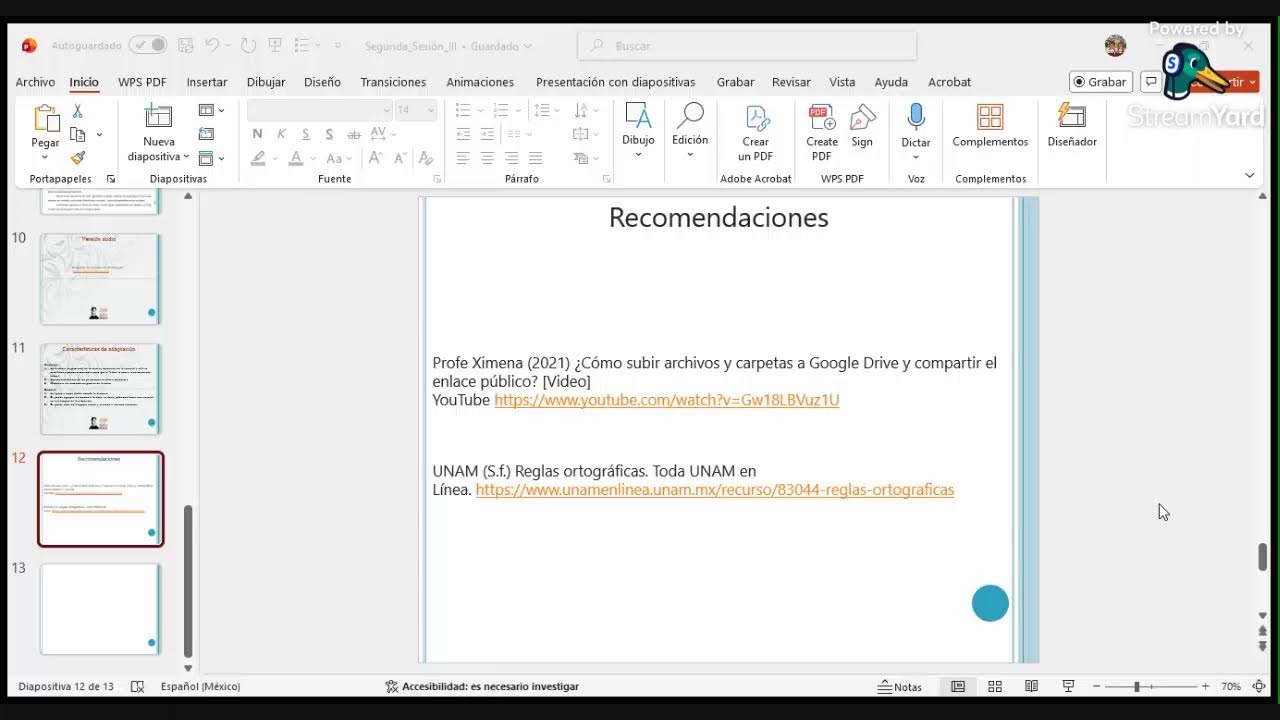Viewport: 1280px width, 720px height.
Task: Clear all formatting with the eraser A icon
Action: [426, 158]
